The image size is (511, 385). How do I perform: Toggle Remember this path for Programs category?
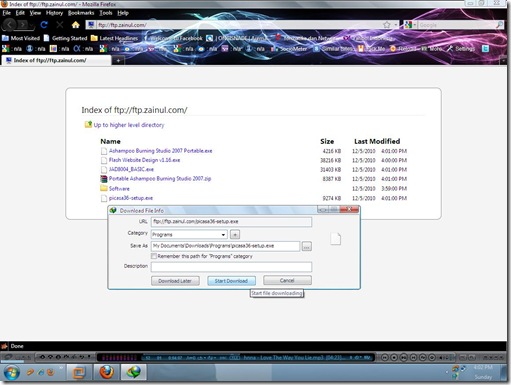pos(154,256)
